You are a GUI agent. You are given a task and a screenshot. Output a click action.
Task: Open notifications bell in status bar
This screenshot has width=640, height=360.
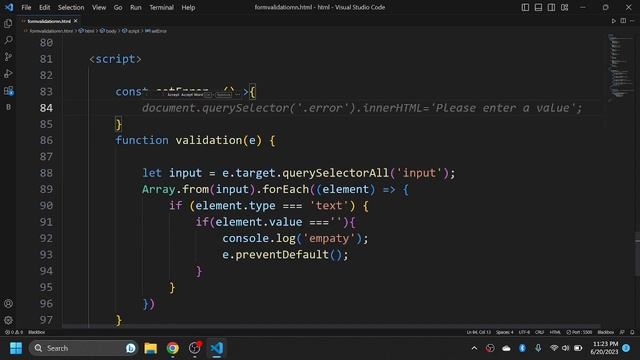click(x=632, y=332)
